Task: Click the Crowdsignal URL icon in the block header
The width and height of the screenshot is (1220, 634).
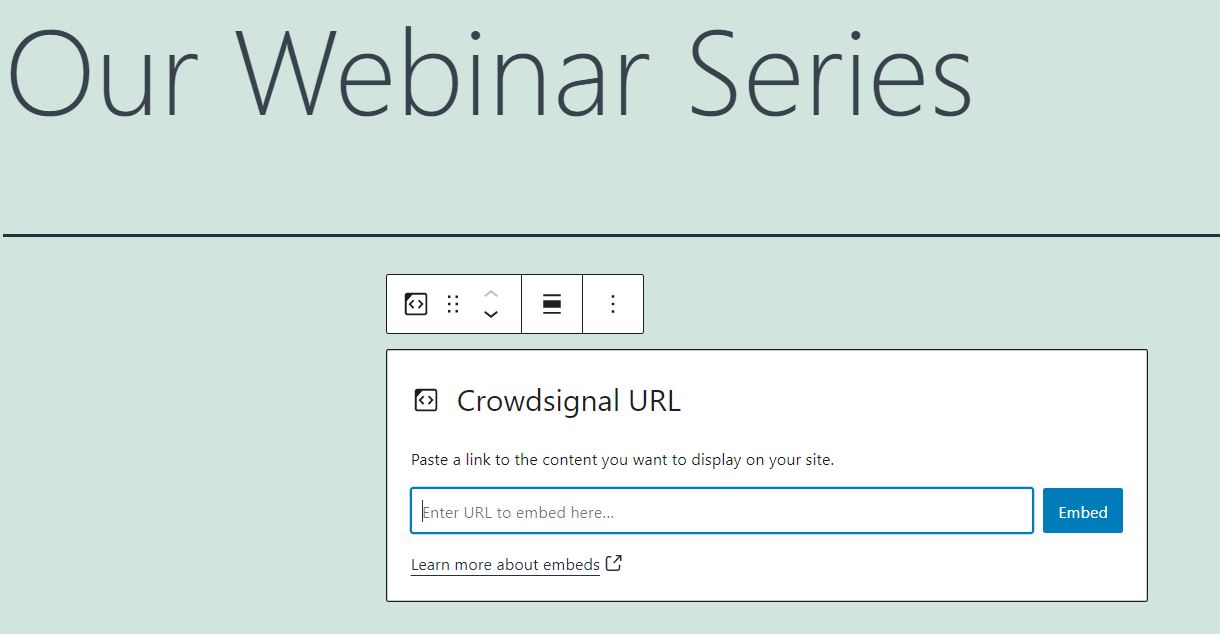Action: coord(426,399)
